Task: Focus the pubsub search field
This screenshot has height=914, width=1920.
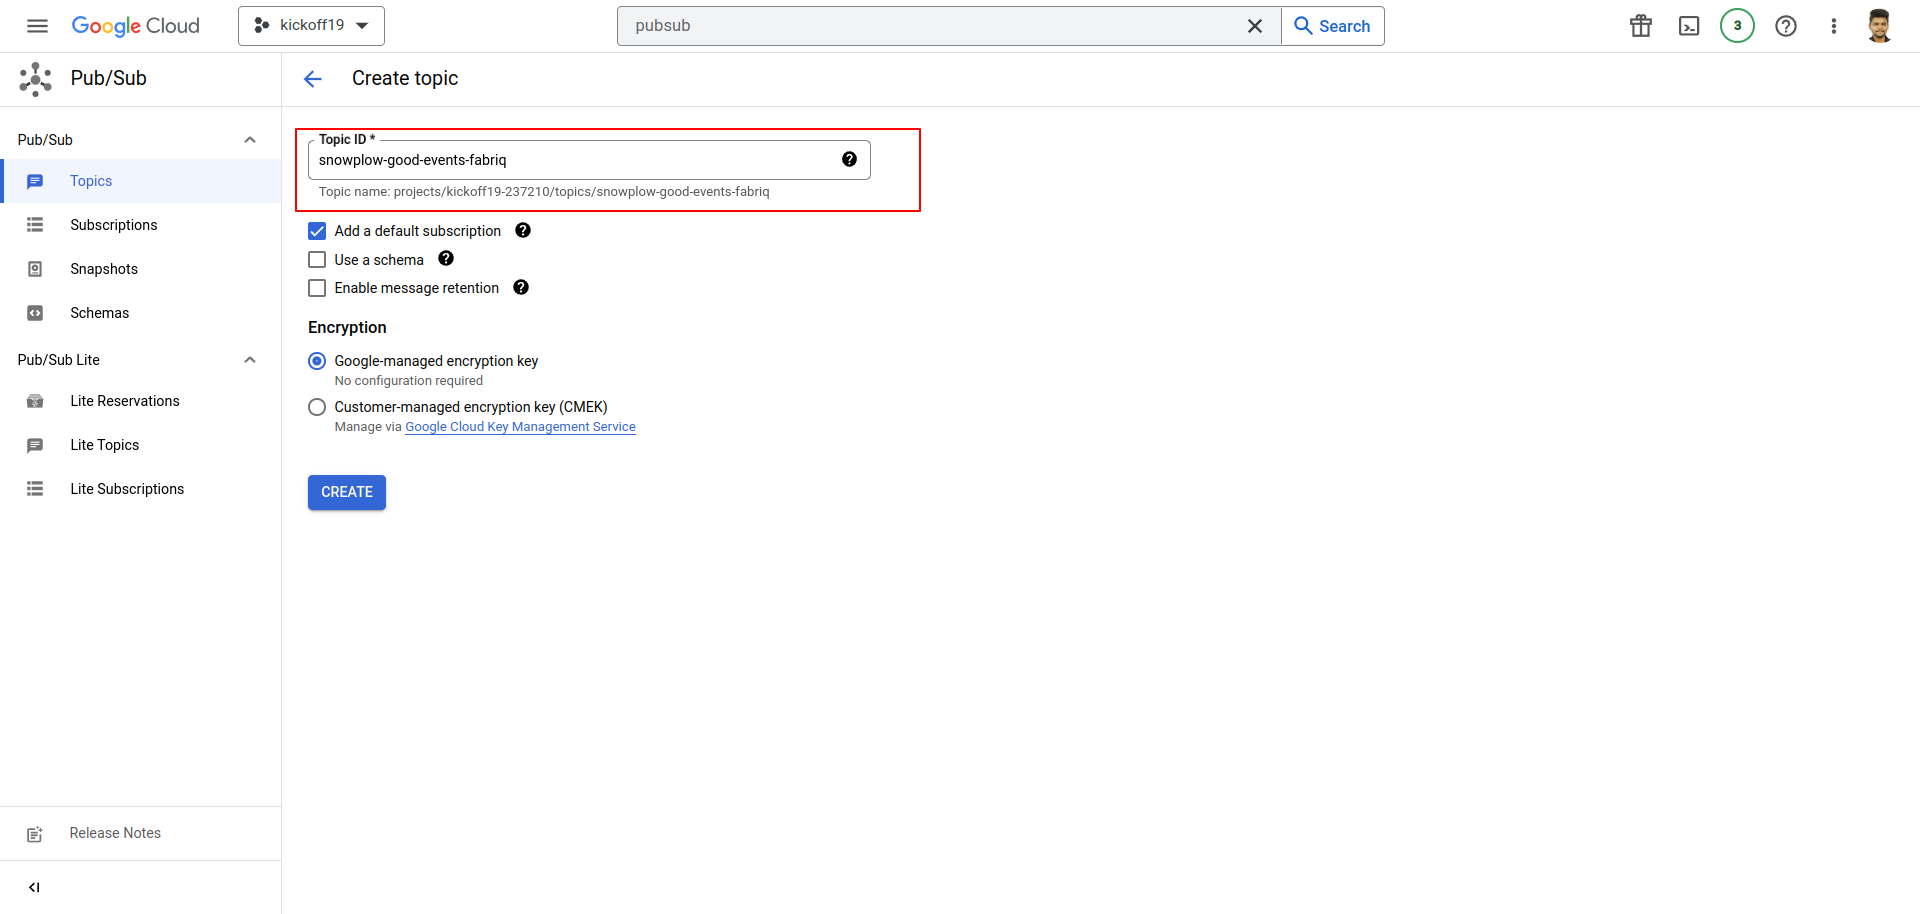Action: [930, 26]
